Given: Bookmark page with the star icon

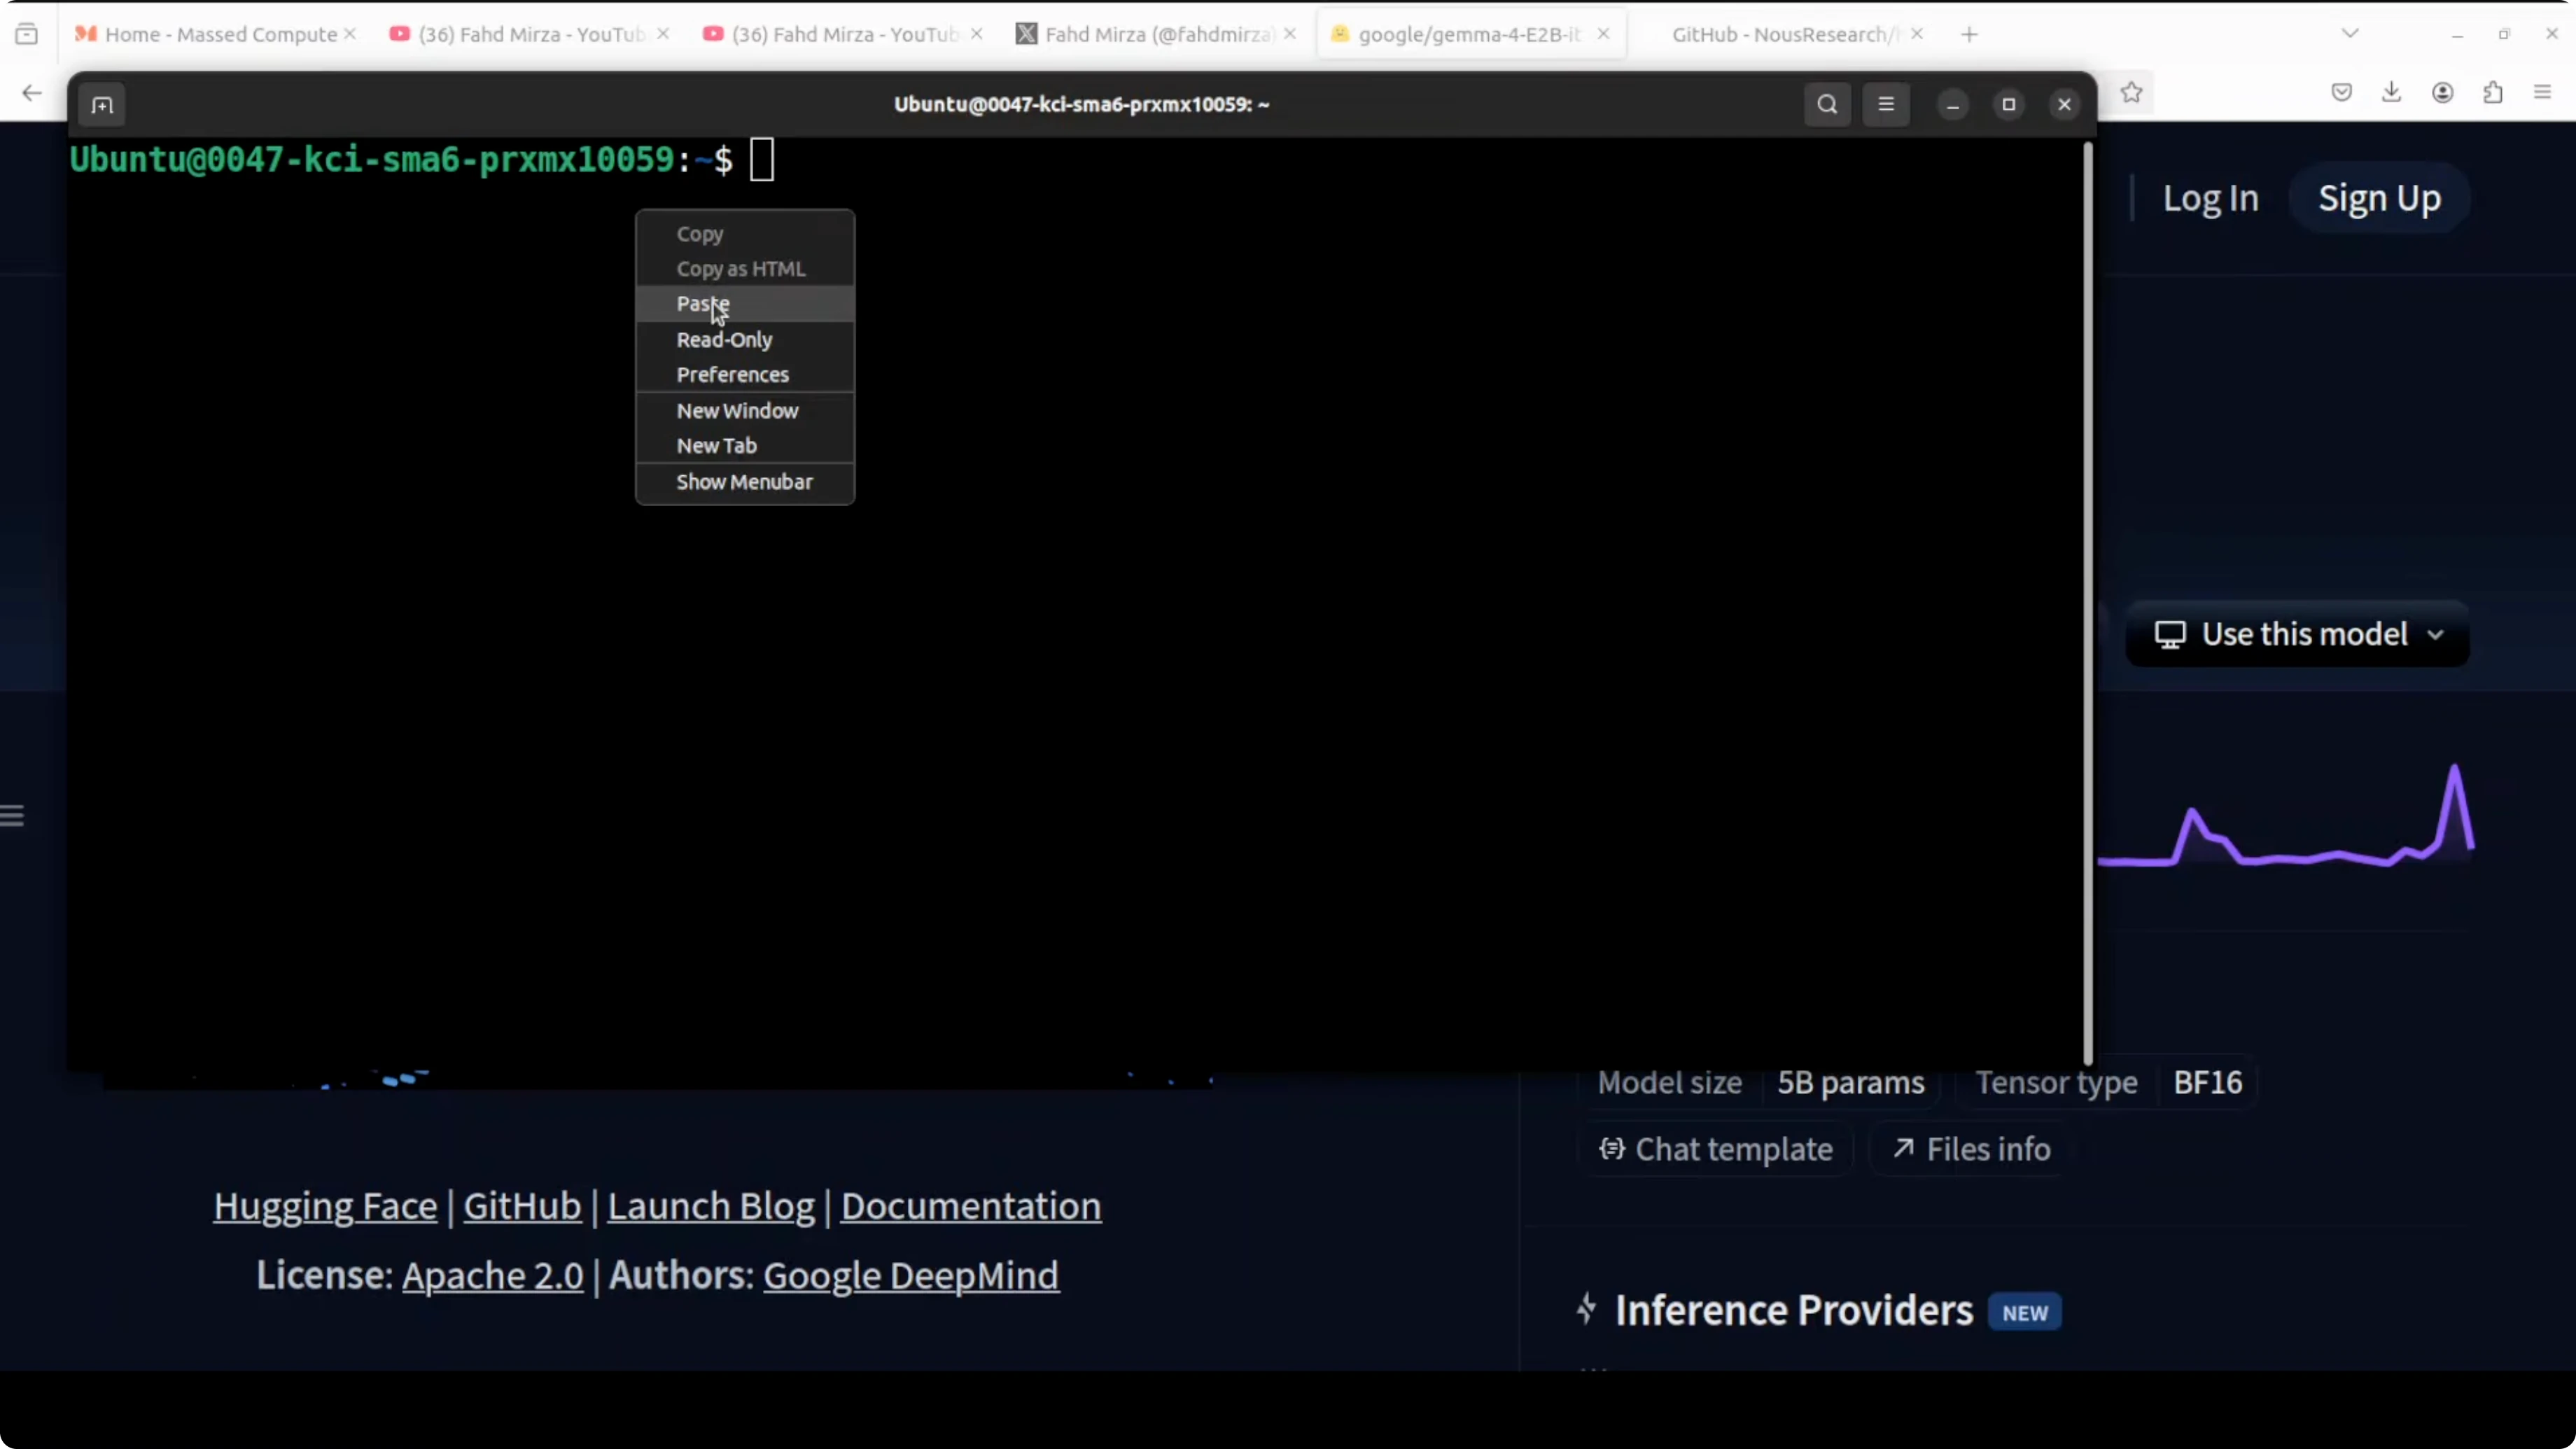Looking at the screenshot, I should [2131, 93].
